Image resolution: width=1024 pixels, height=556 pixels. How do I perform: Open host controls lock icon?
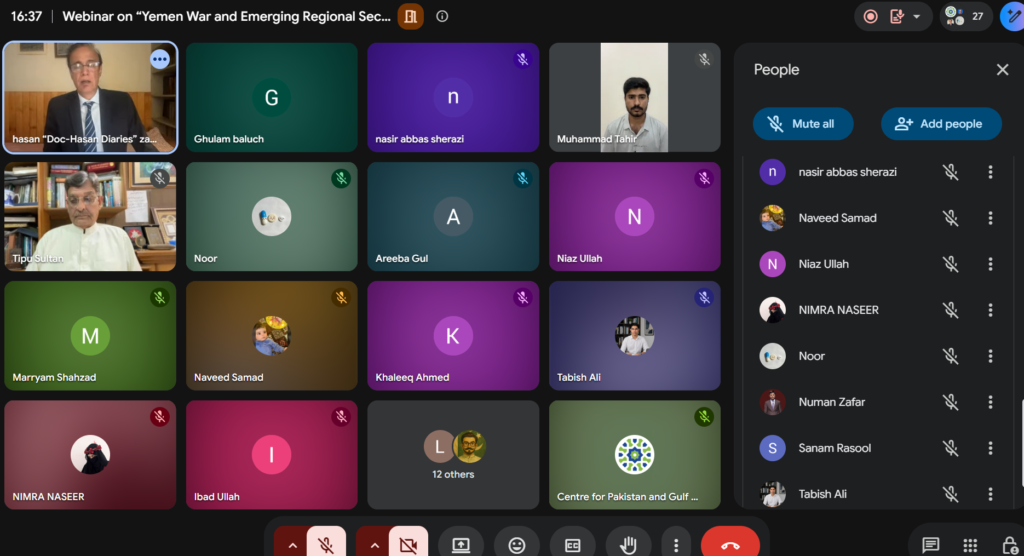pos(1010,544)
